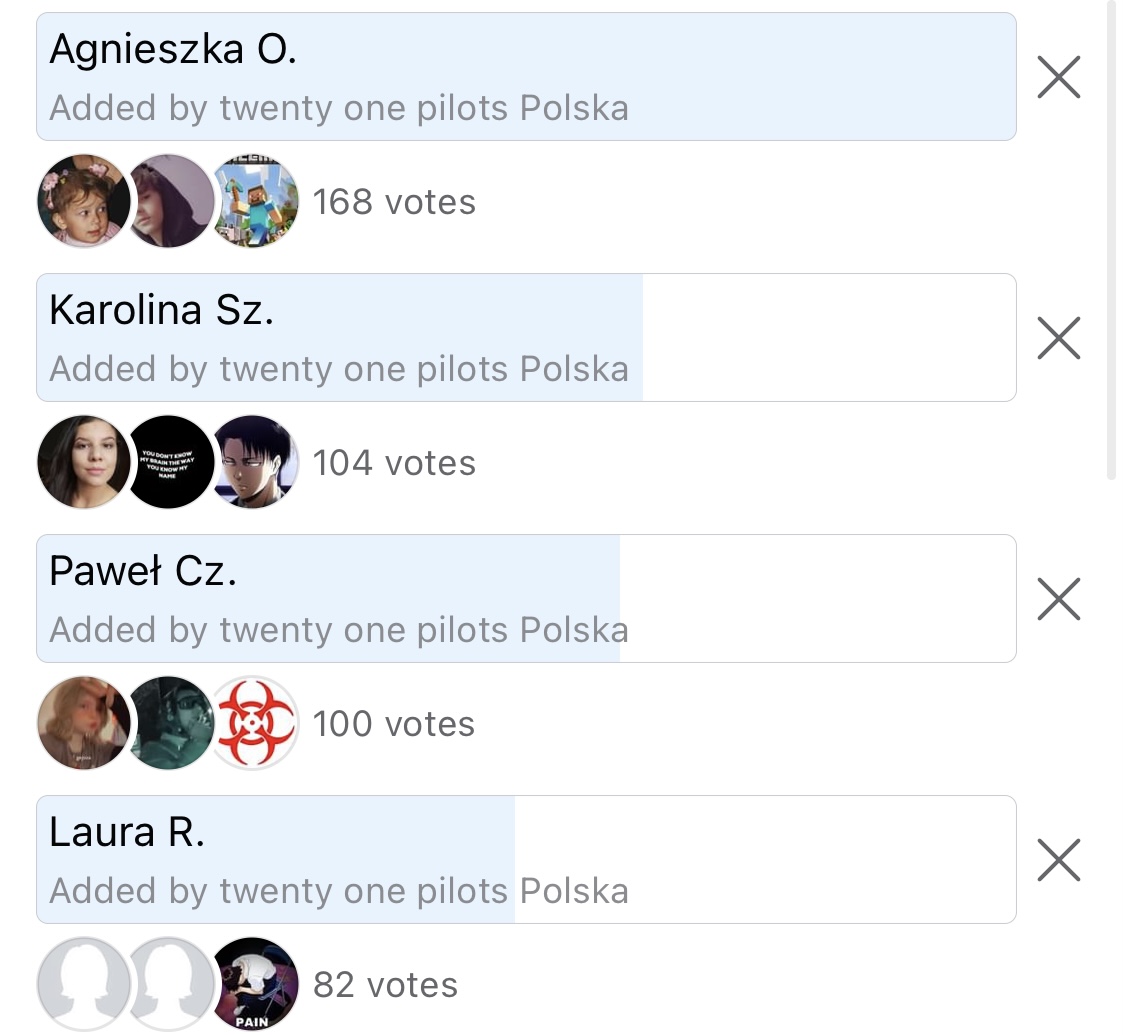Viewport: 1125px width, 1035px height.
Task: Remove the Laura R. poll option
Action: [1059, 860]
